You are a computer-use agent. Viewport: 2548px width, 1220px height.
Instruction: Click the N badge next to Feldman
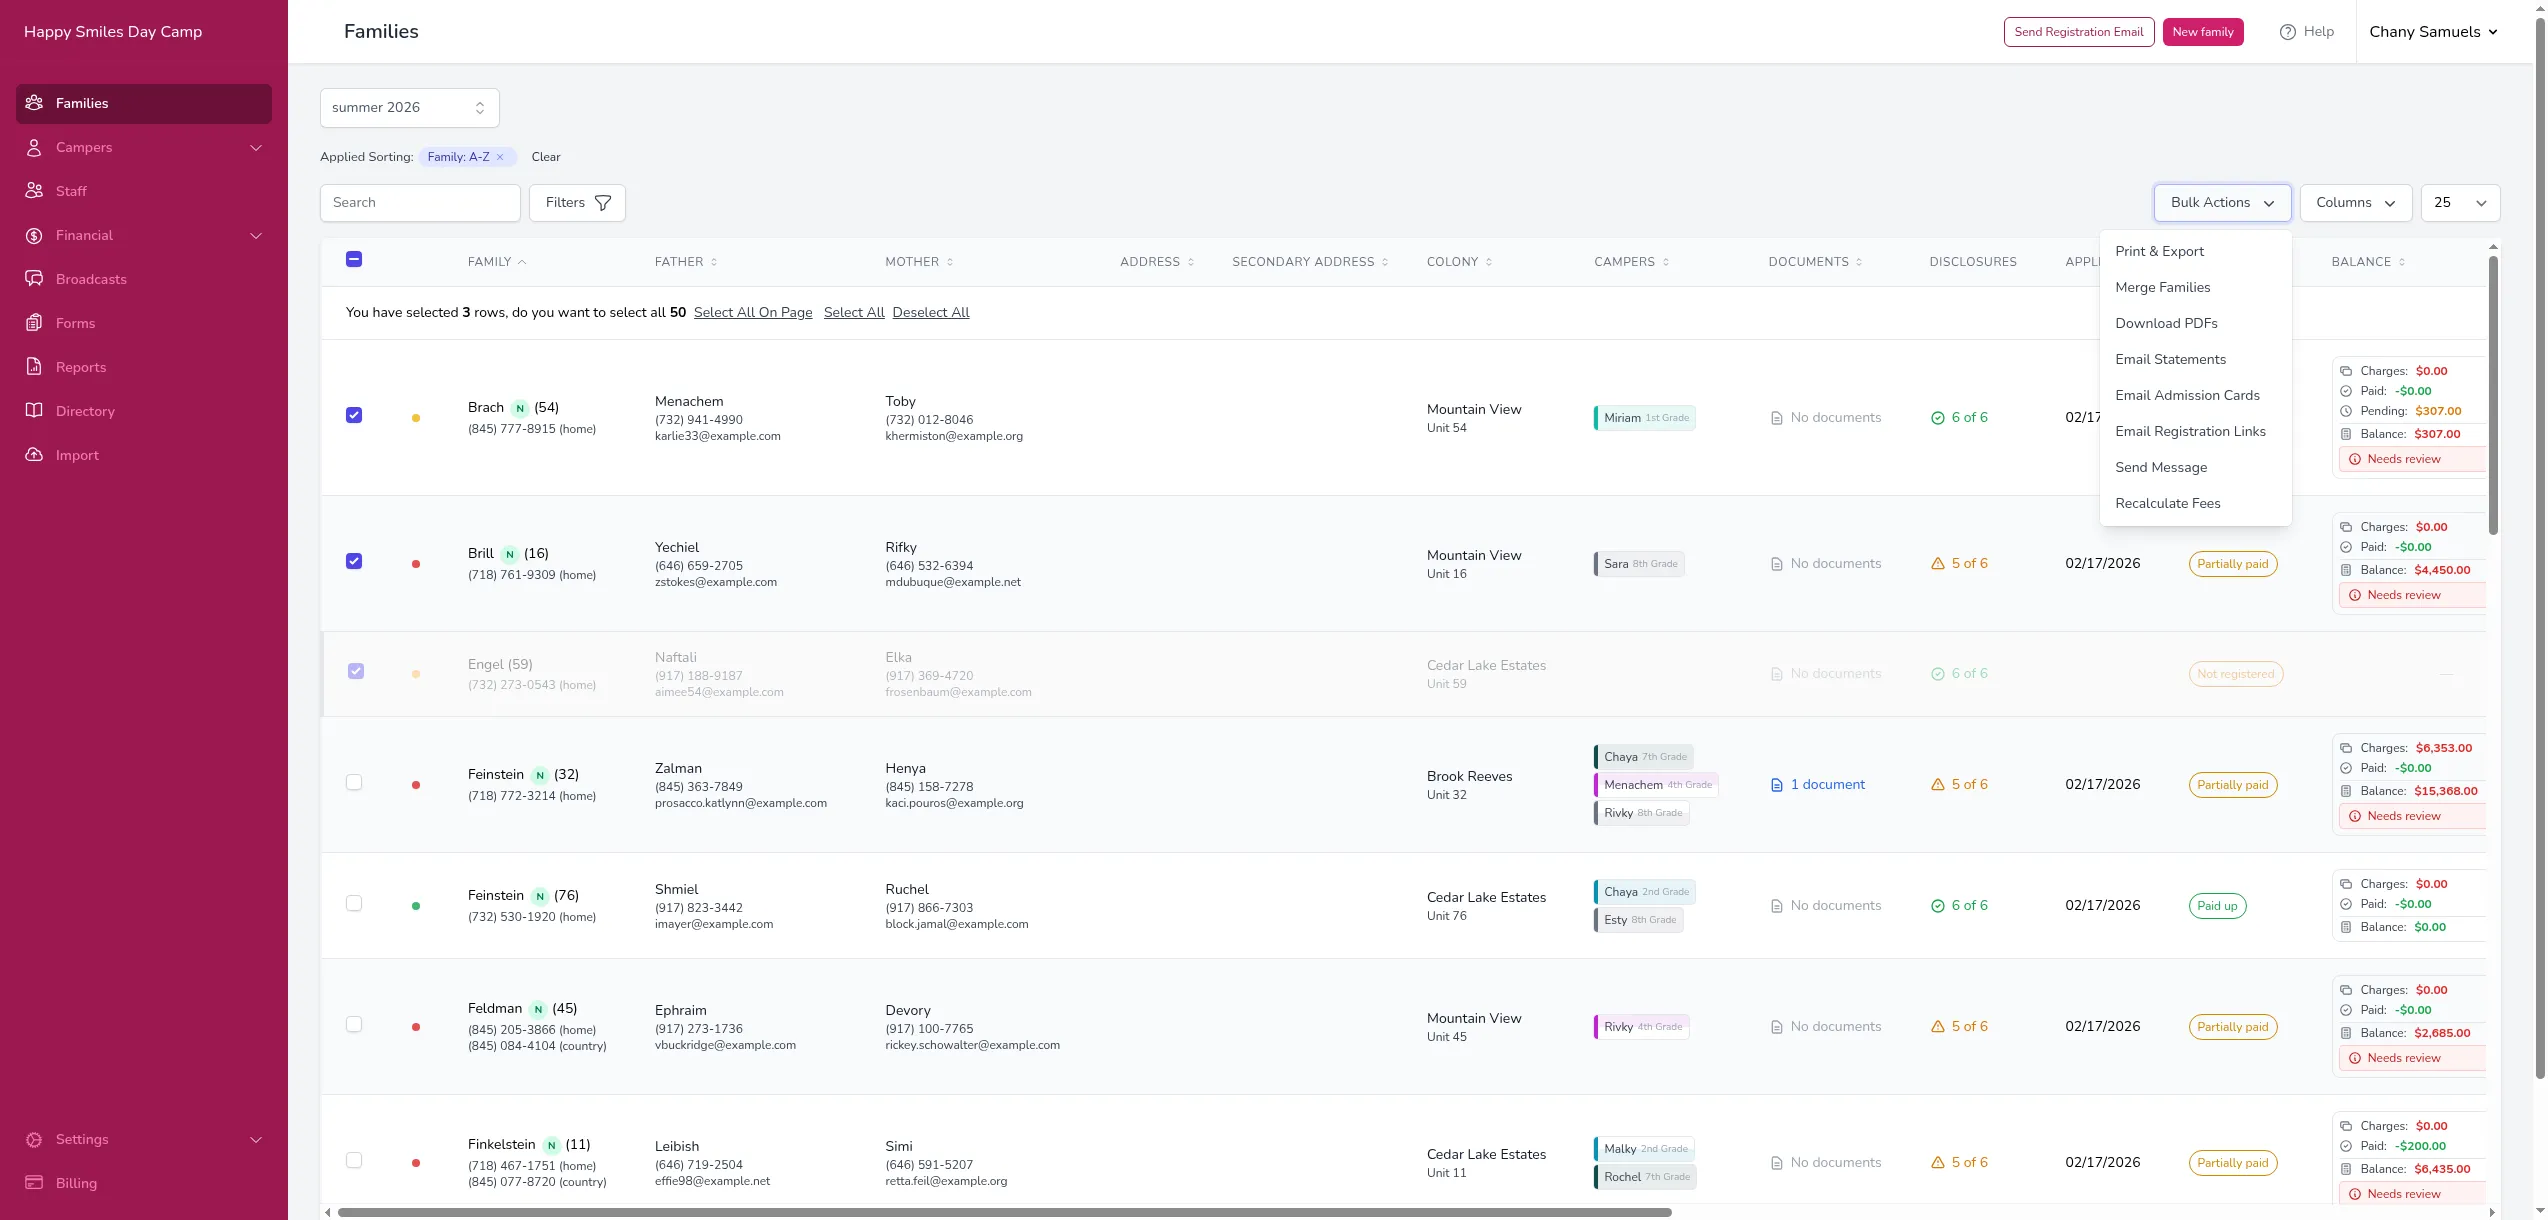tap(538, 1009)
